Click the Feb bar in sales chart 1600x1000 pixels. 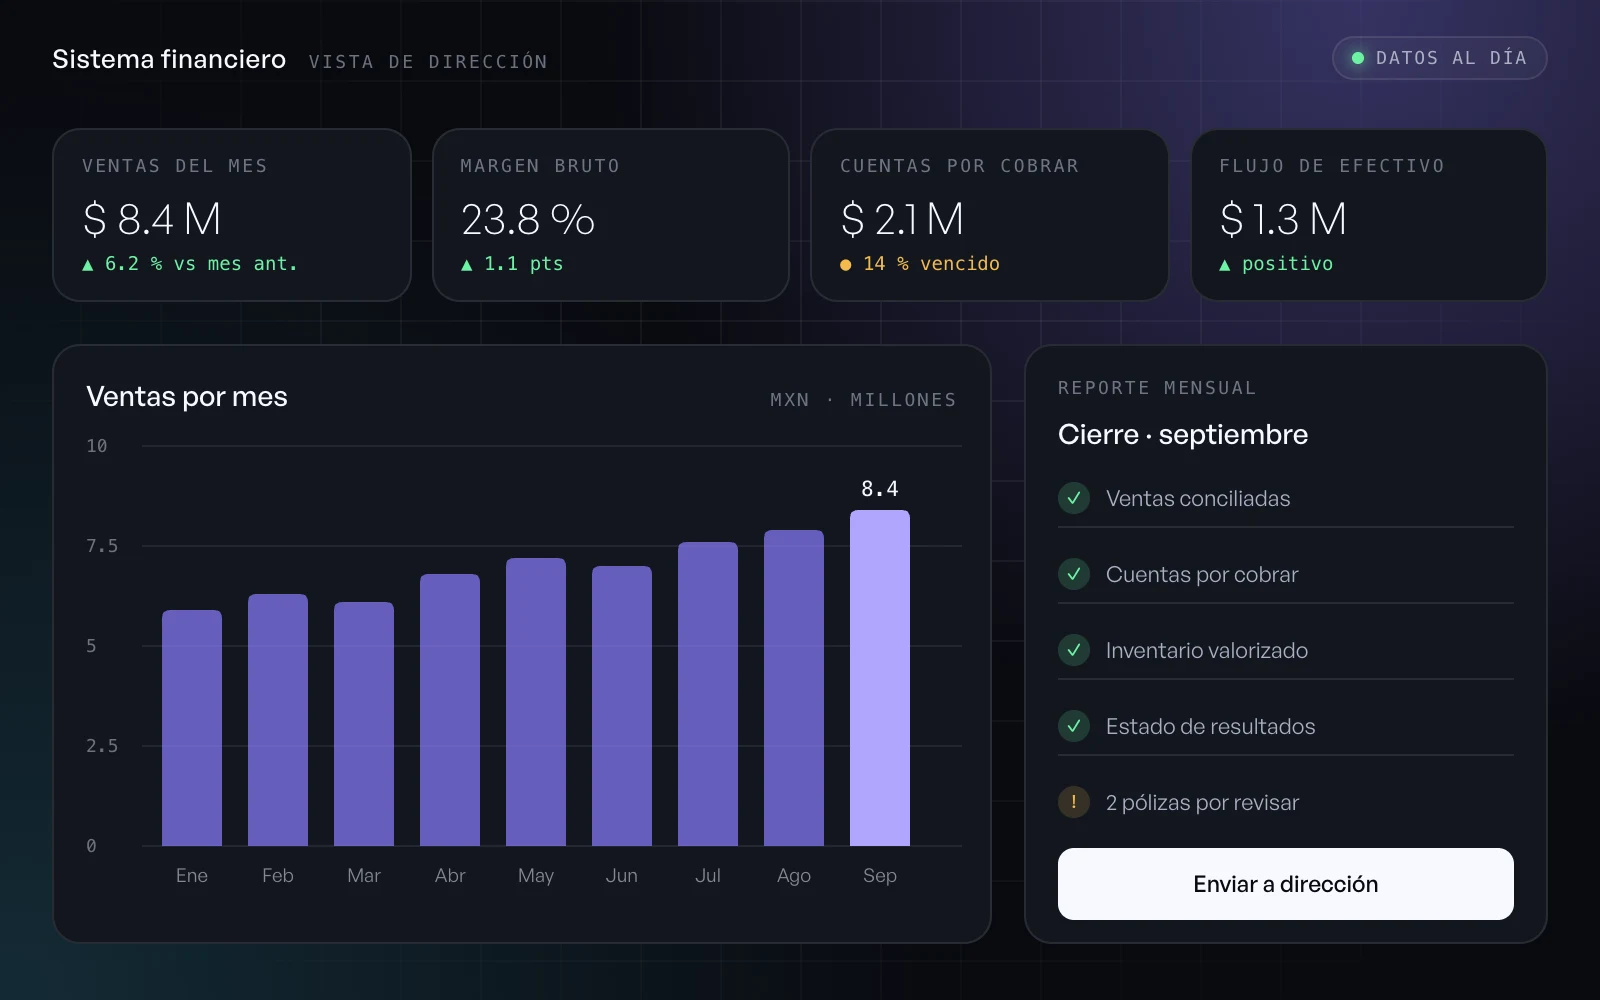278,720
